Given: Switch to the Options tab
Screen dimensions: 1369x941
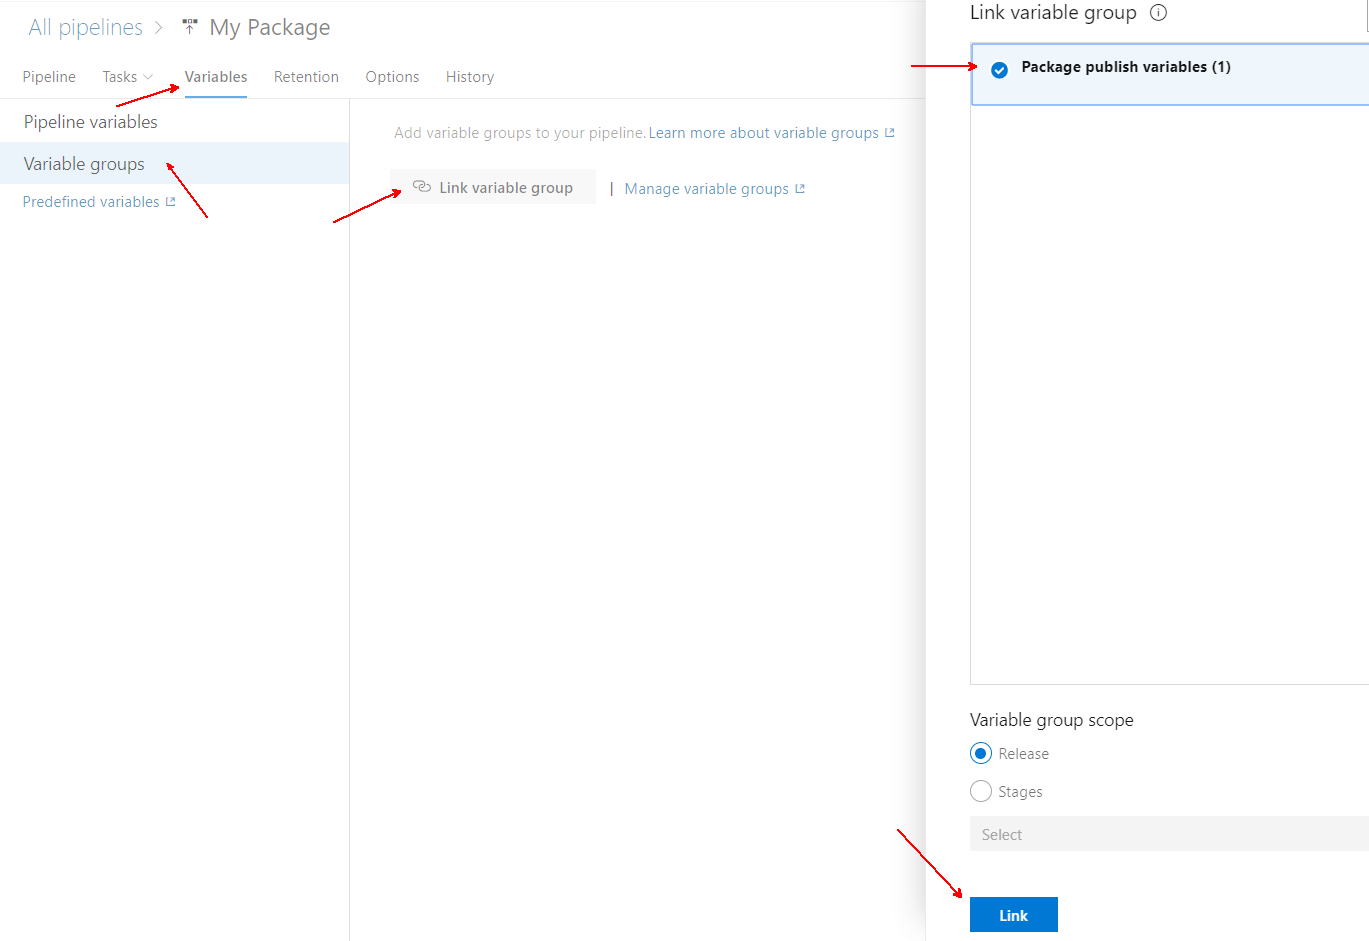Looking at the screenshot, I should (391, 76).
